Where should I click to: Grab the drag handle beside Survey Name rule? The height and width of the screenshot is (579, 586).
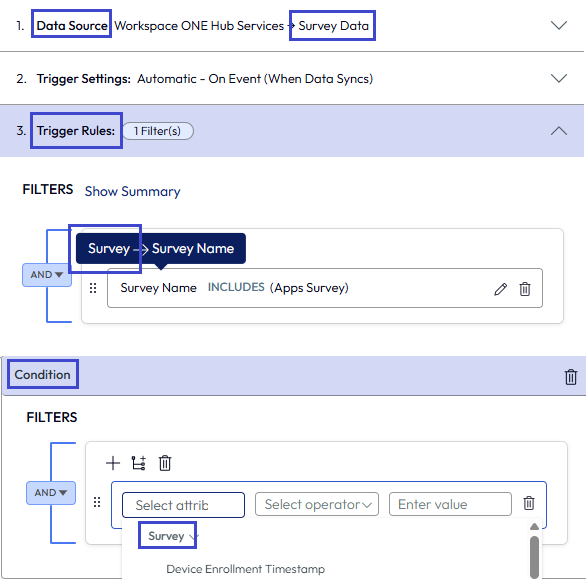click(x=93, y=288)
